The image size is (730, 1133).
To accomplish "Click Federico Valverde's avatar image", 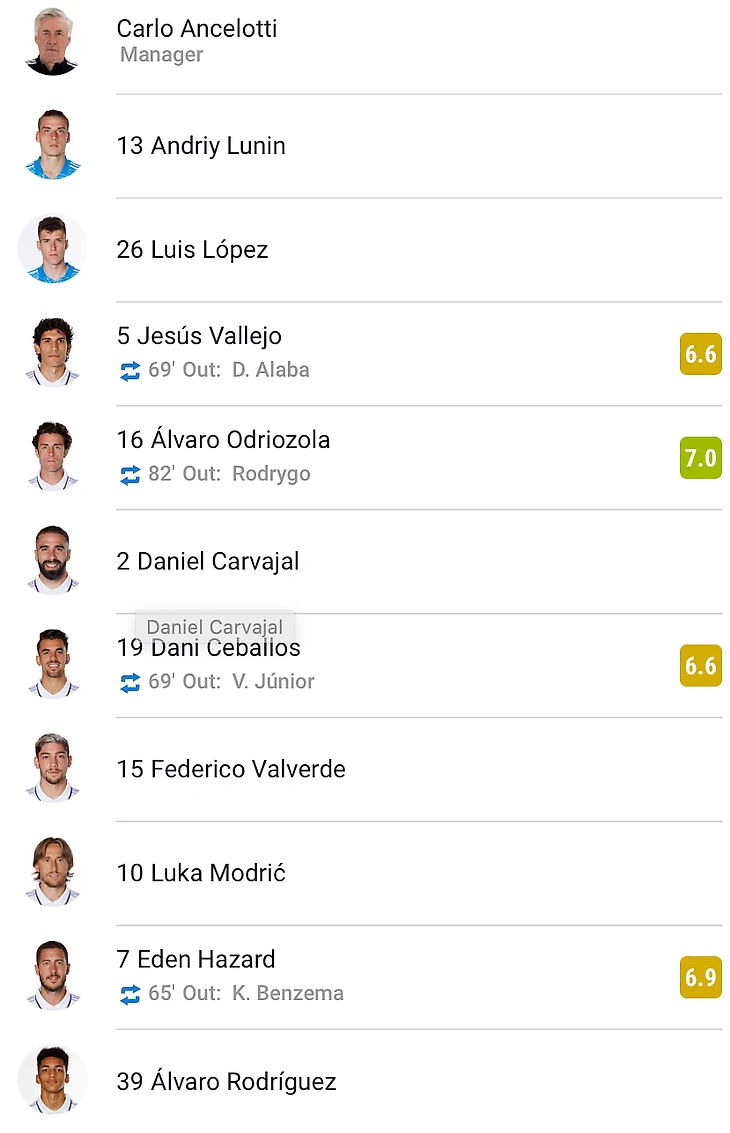I will click(x=51, y=769).
